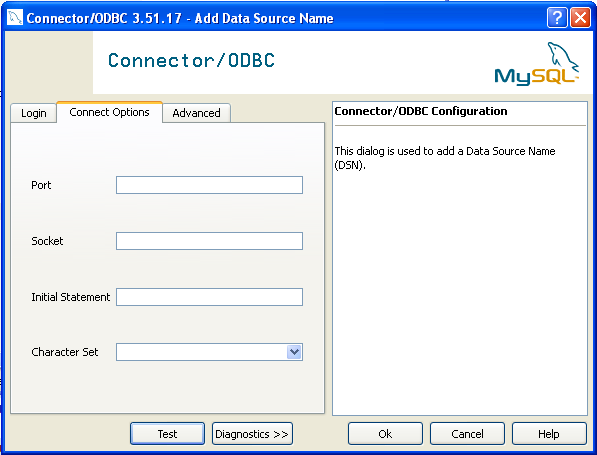Click the Cancel button
The width and height of the screenshot is (597, 455).
pos(467,434)
